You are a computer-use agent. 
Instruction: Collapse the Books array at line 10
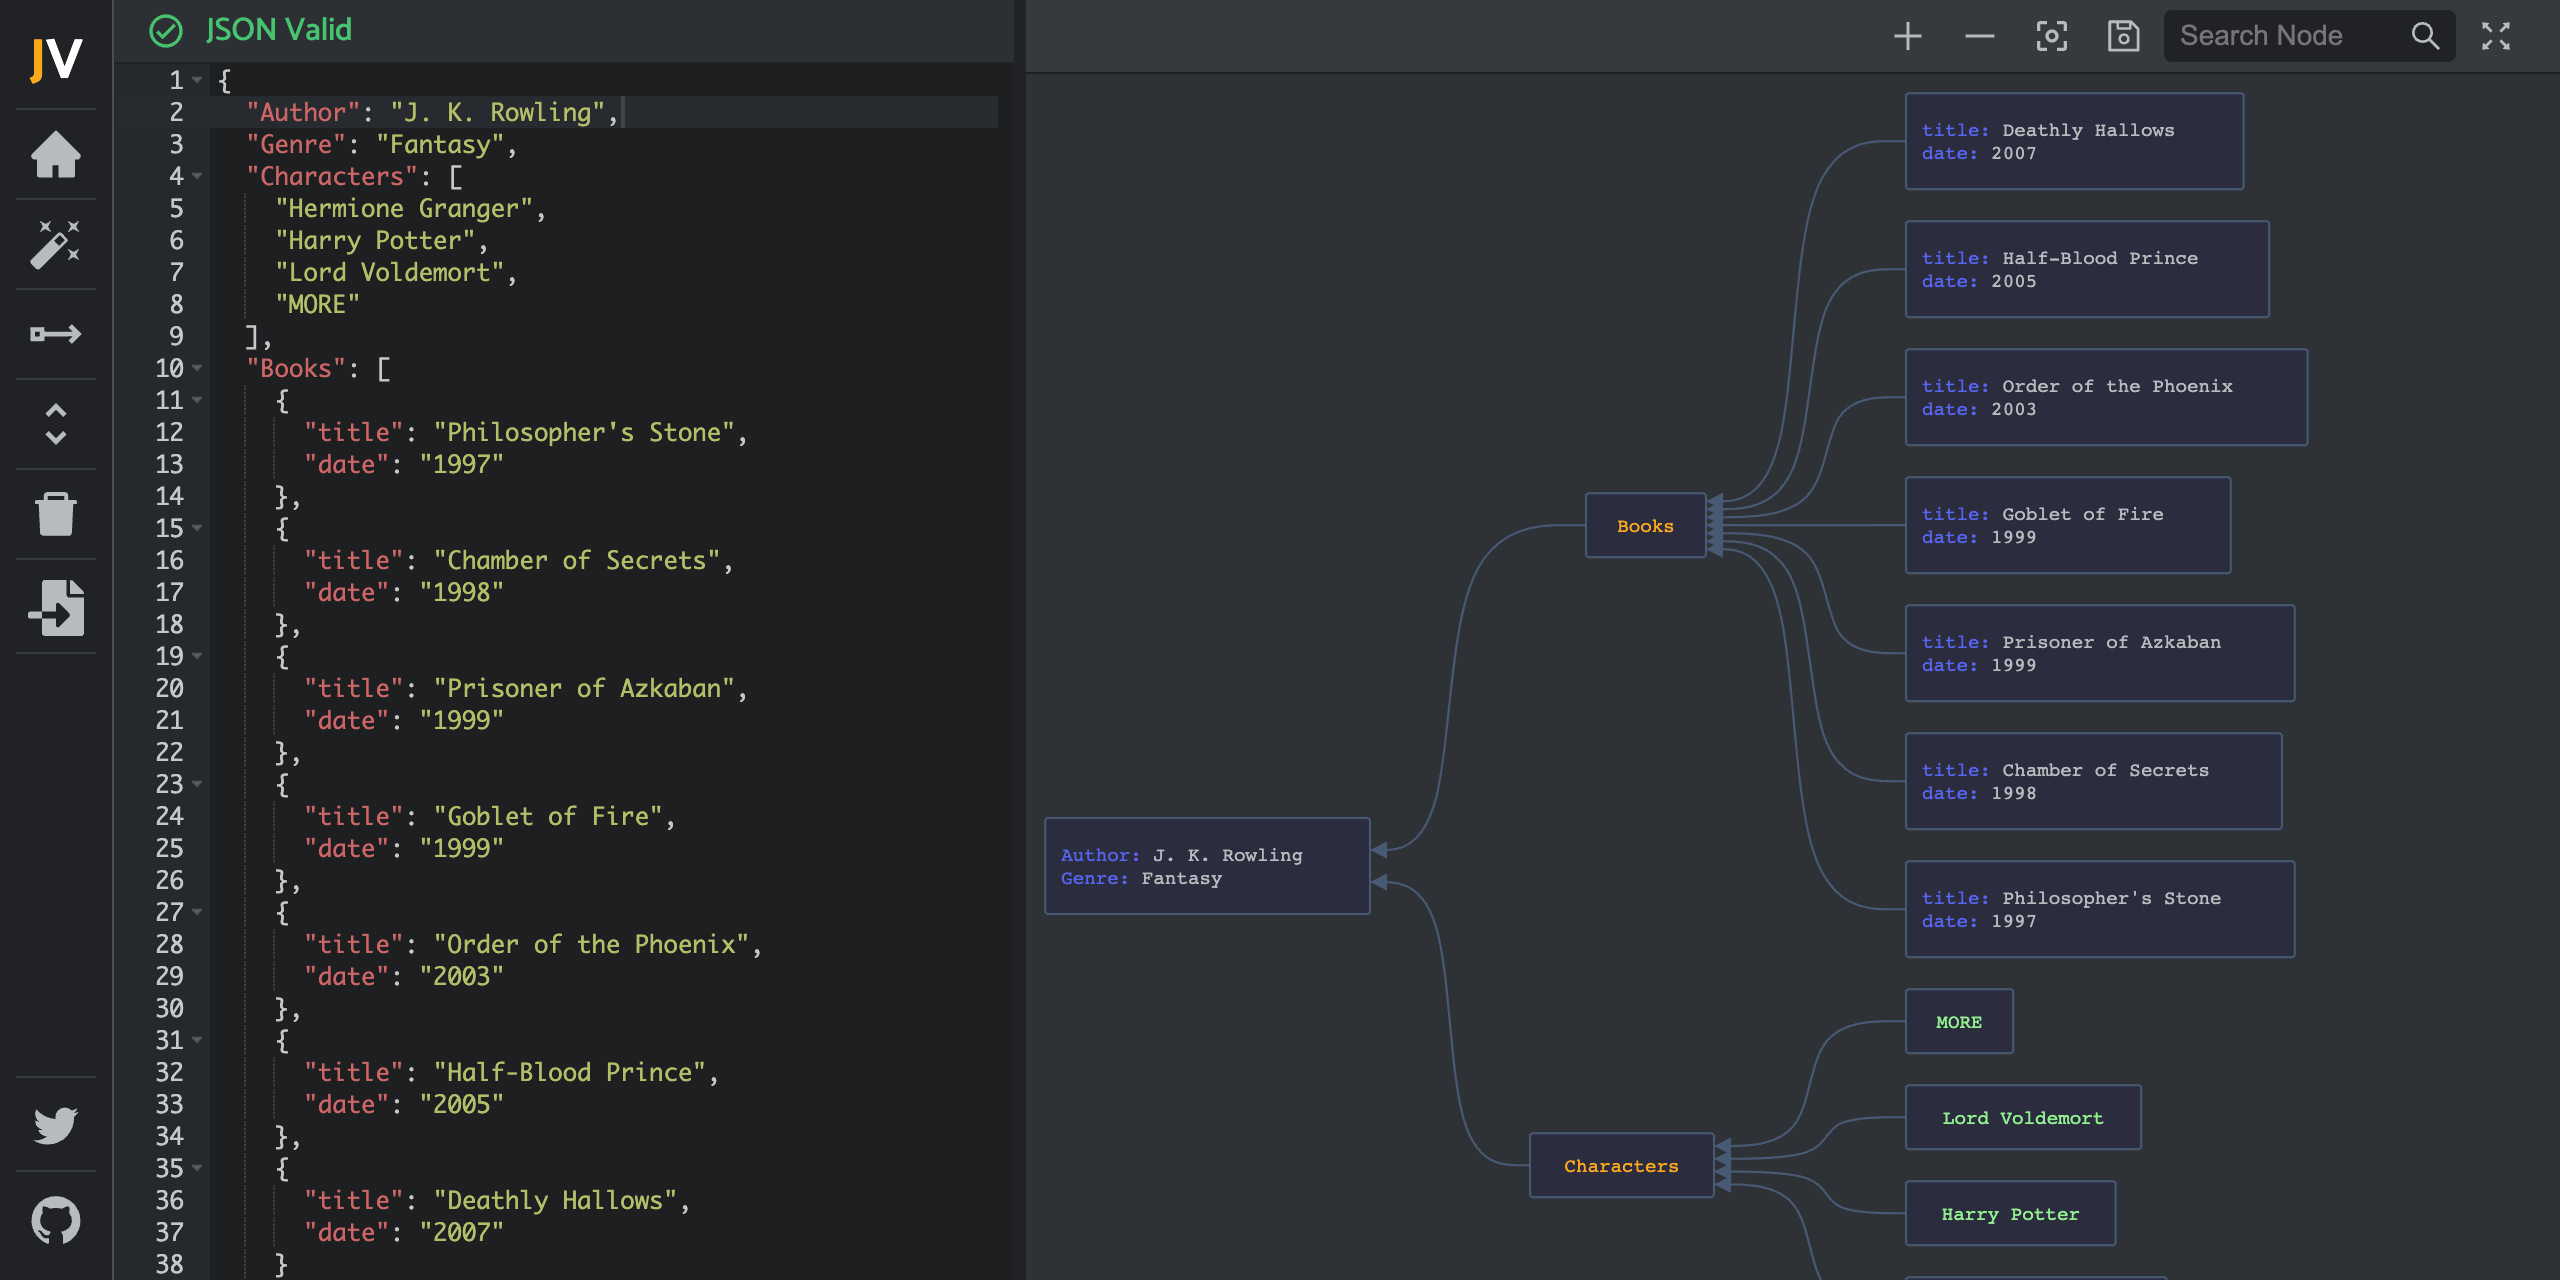pos(197,369)
